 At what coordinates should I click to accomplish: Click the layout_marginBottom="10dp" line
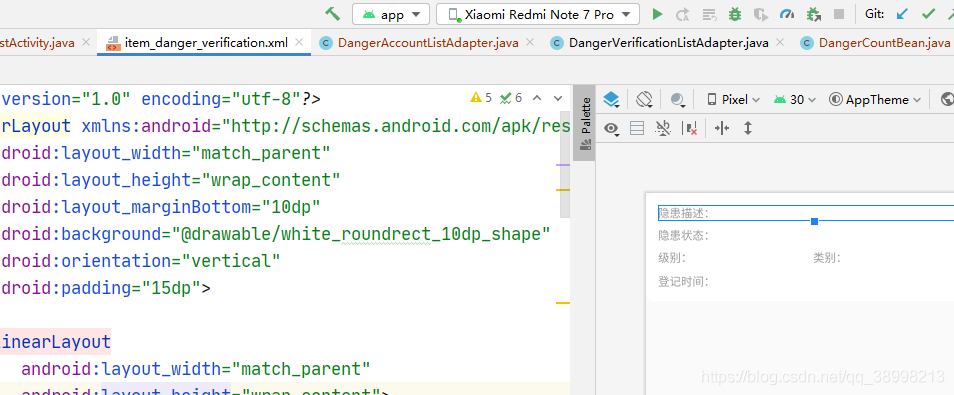click(161, 207)
